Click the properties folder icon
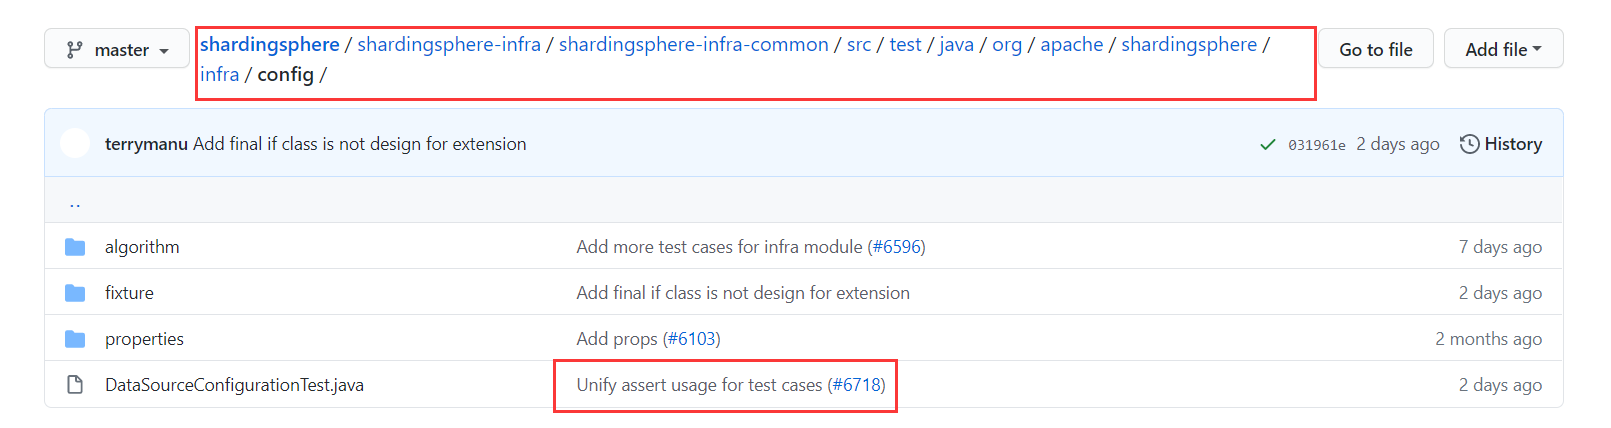The height and width of the screenshot is (428, 1611). (x=75, y=339)
